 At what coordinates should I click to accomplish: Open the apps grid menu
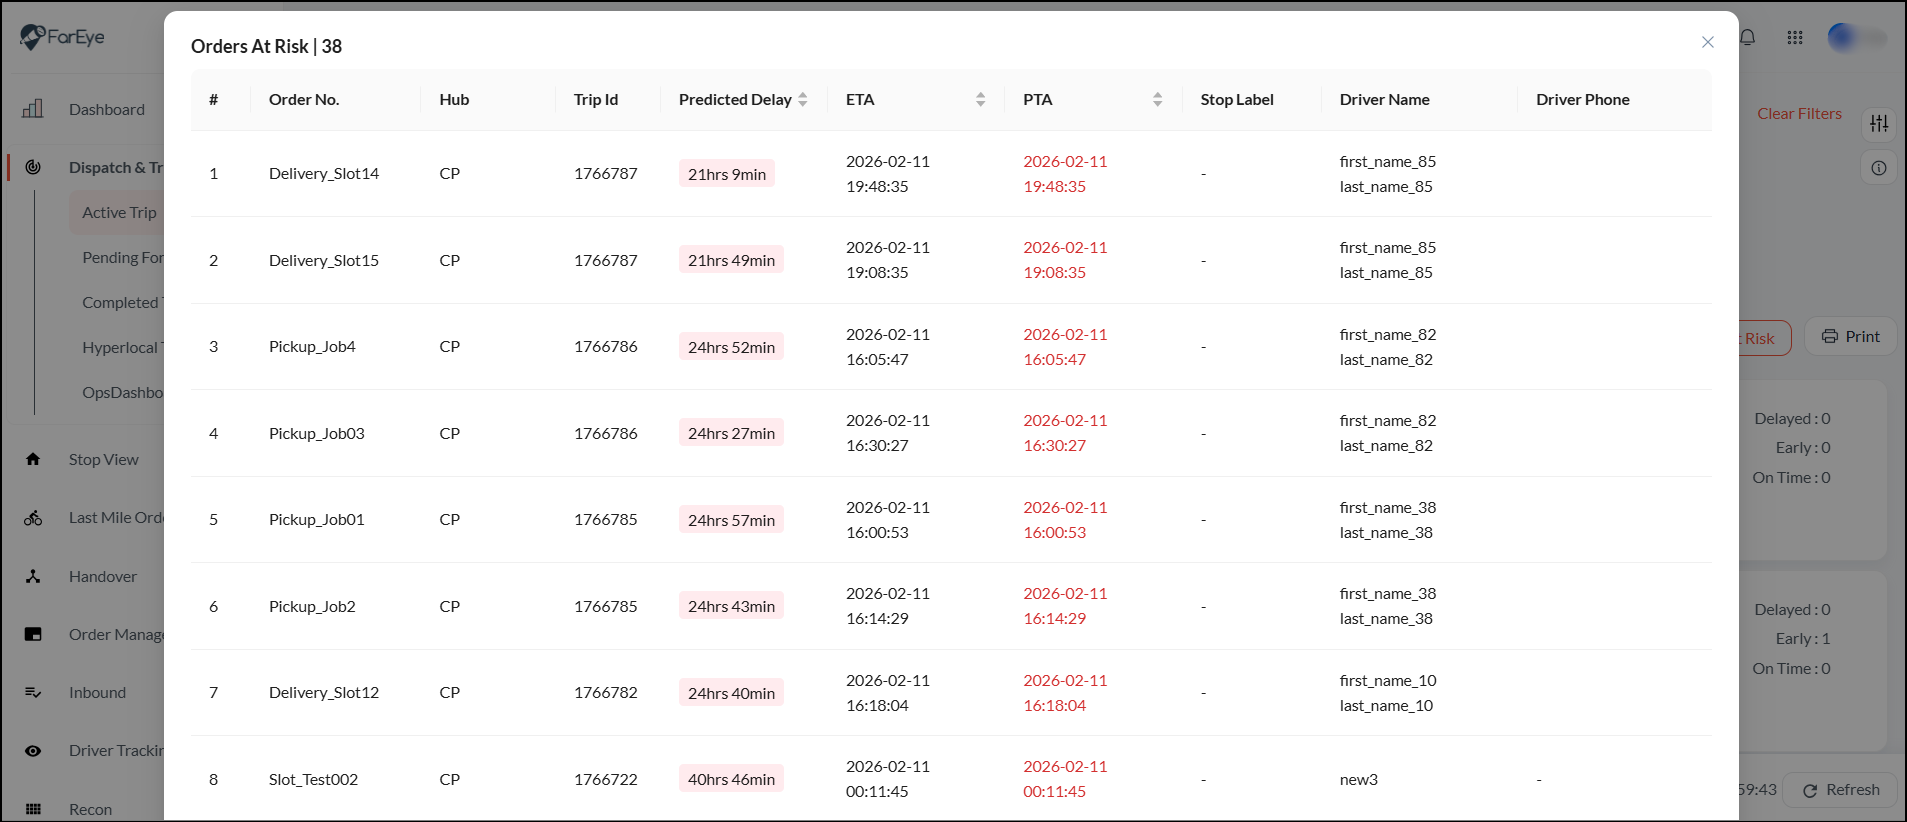pos(1795,38)
